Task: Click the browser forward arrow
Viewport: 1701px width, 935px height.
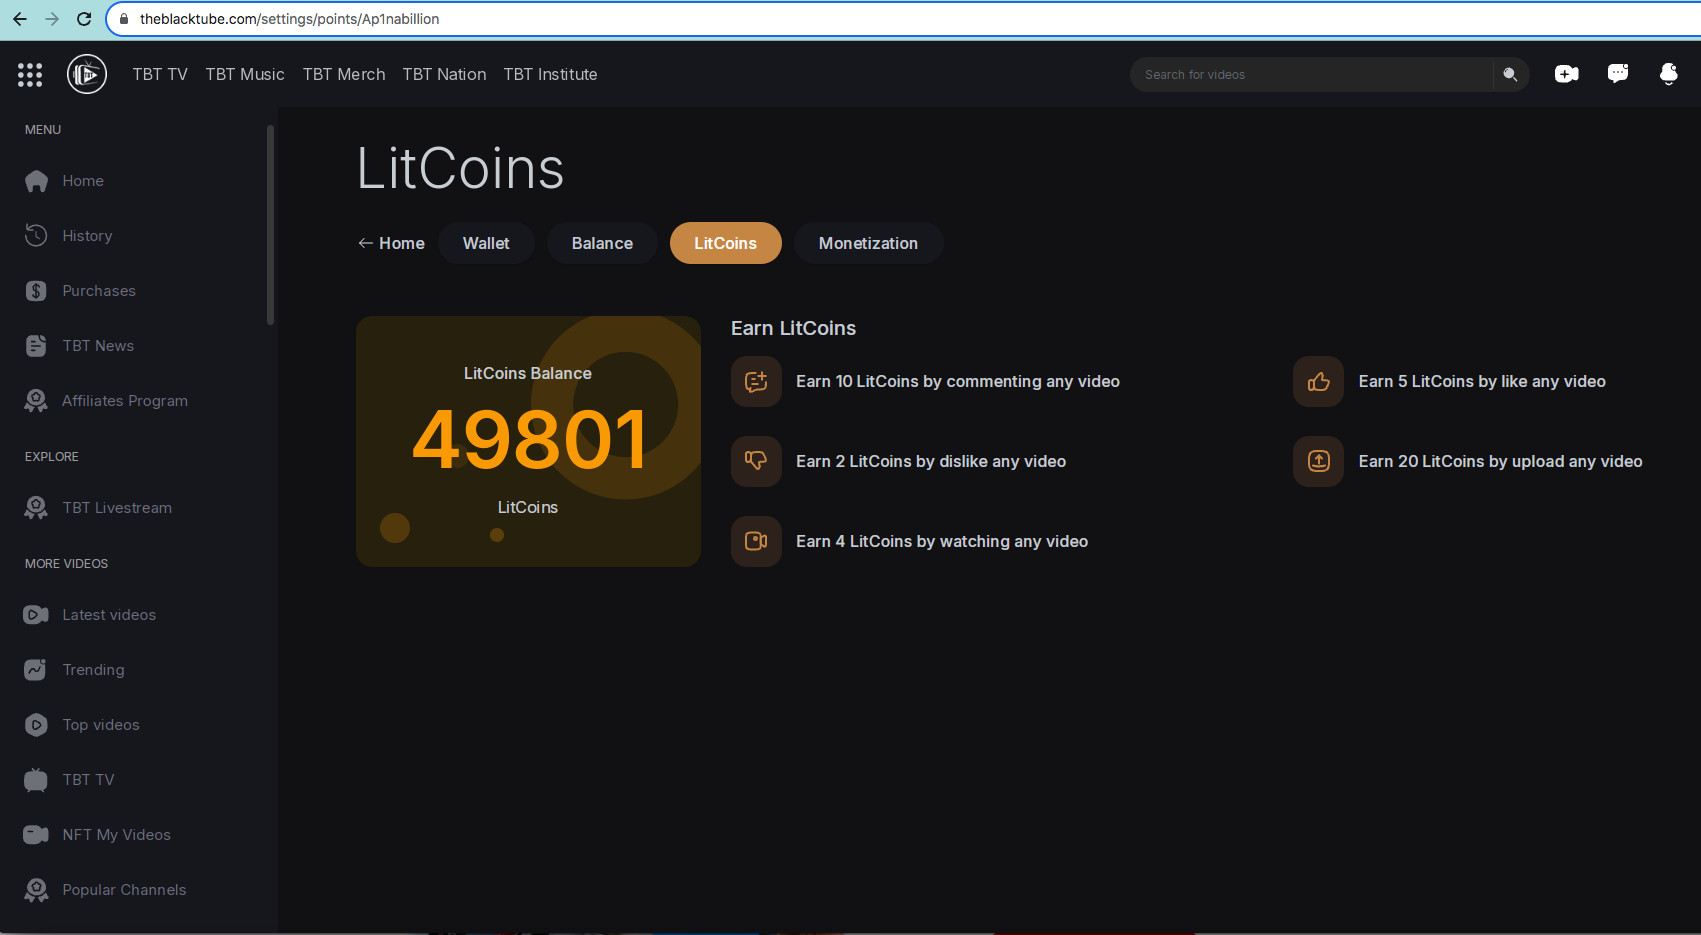Action: point(52,19)
